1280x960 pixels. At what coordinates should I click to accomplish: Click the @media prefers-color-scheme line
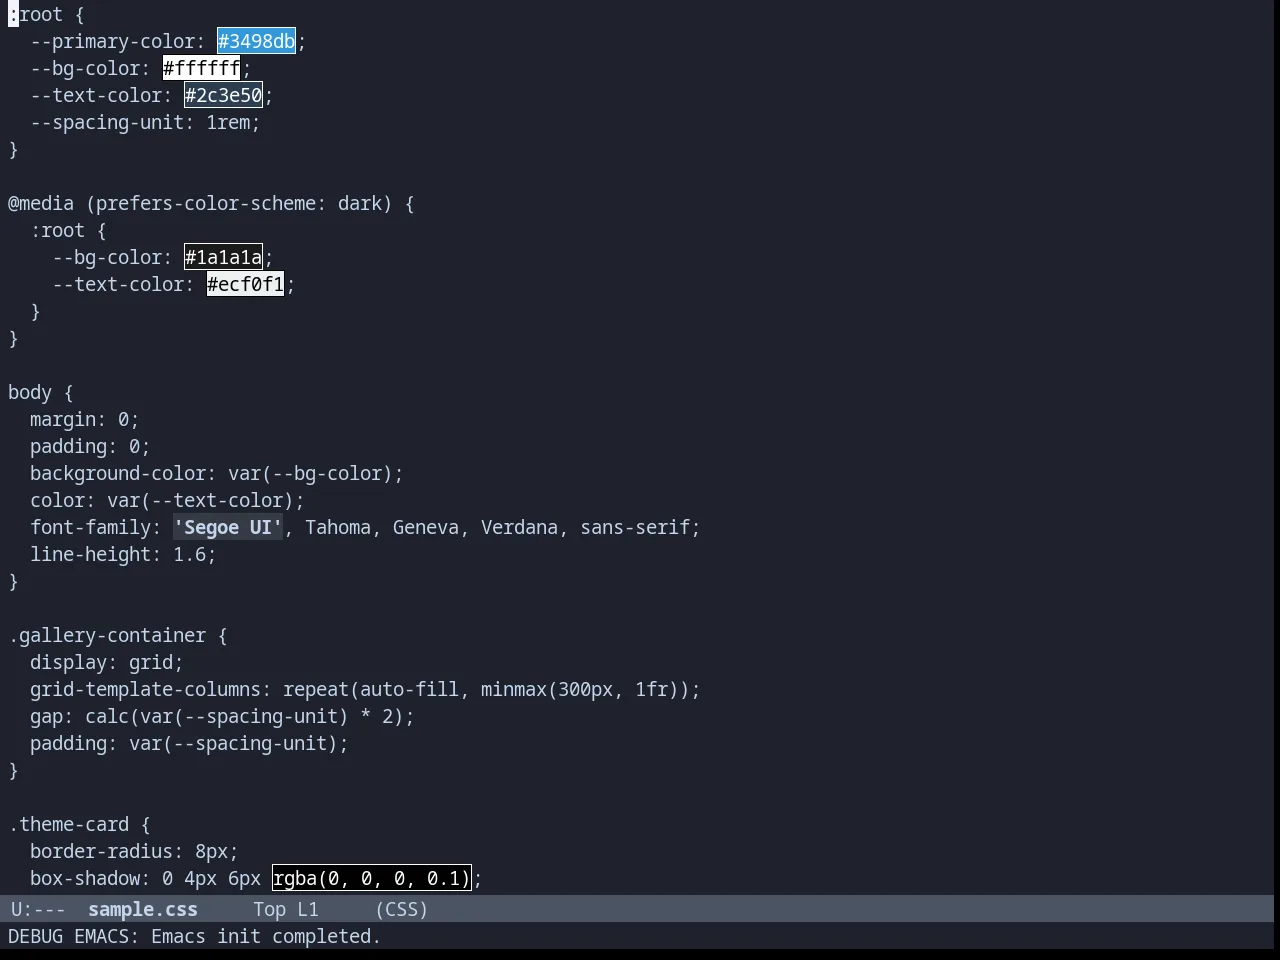click(x=211, y=203)
